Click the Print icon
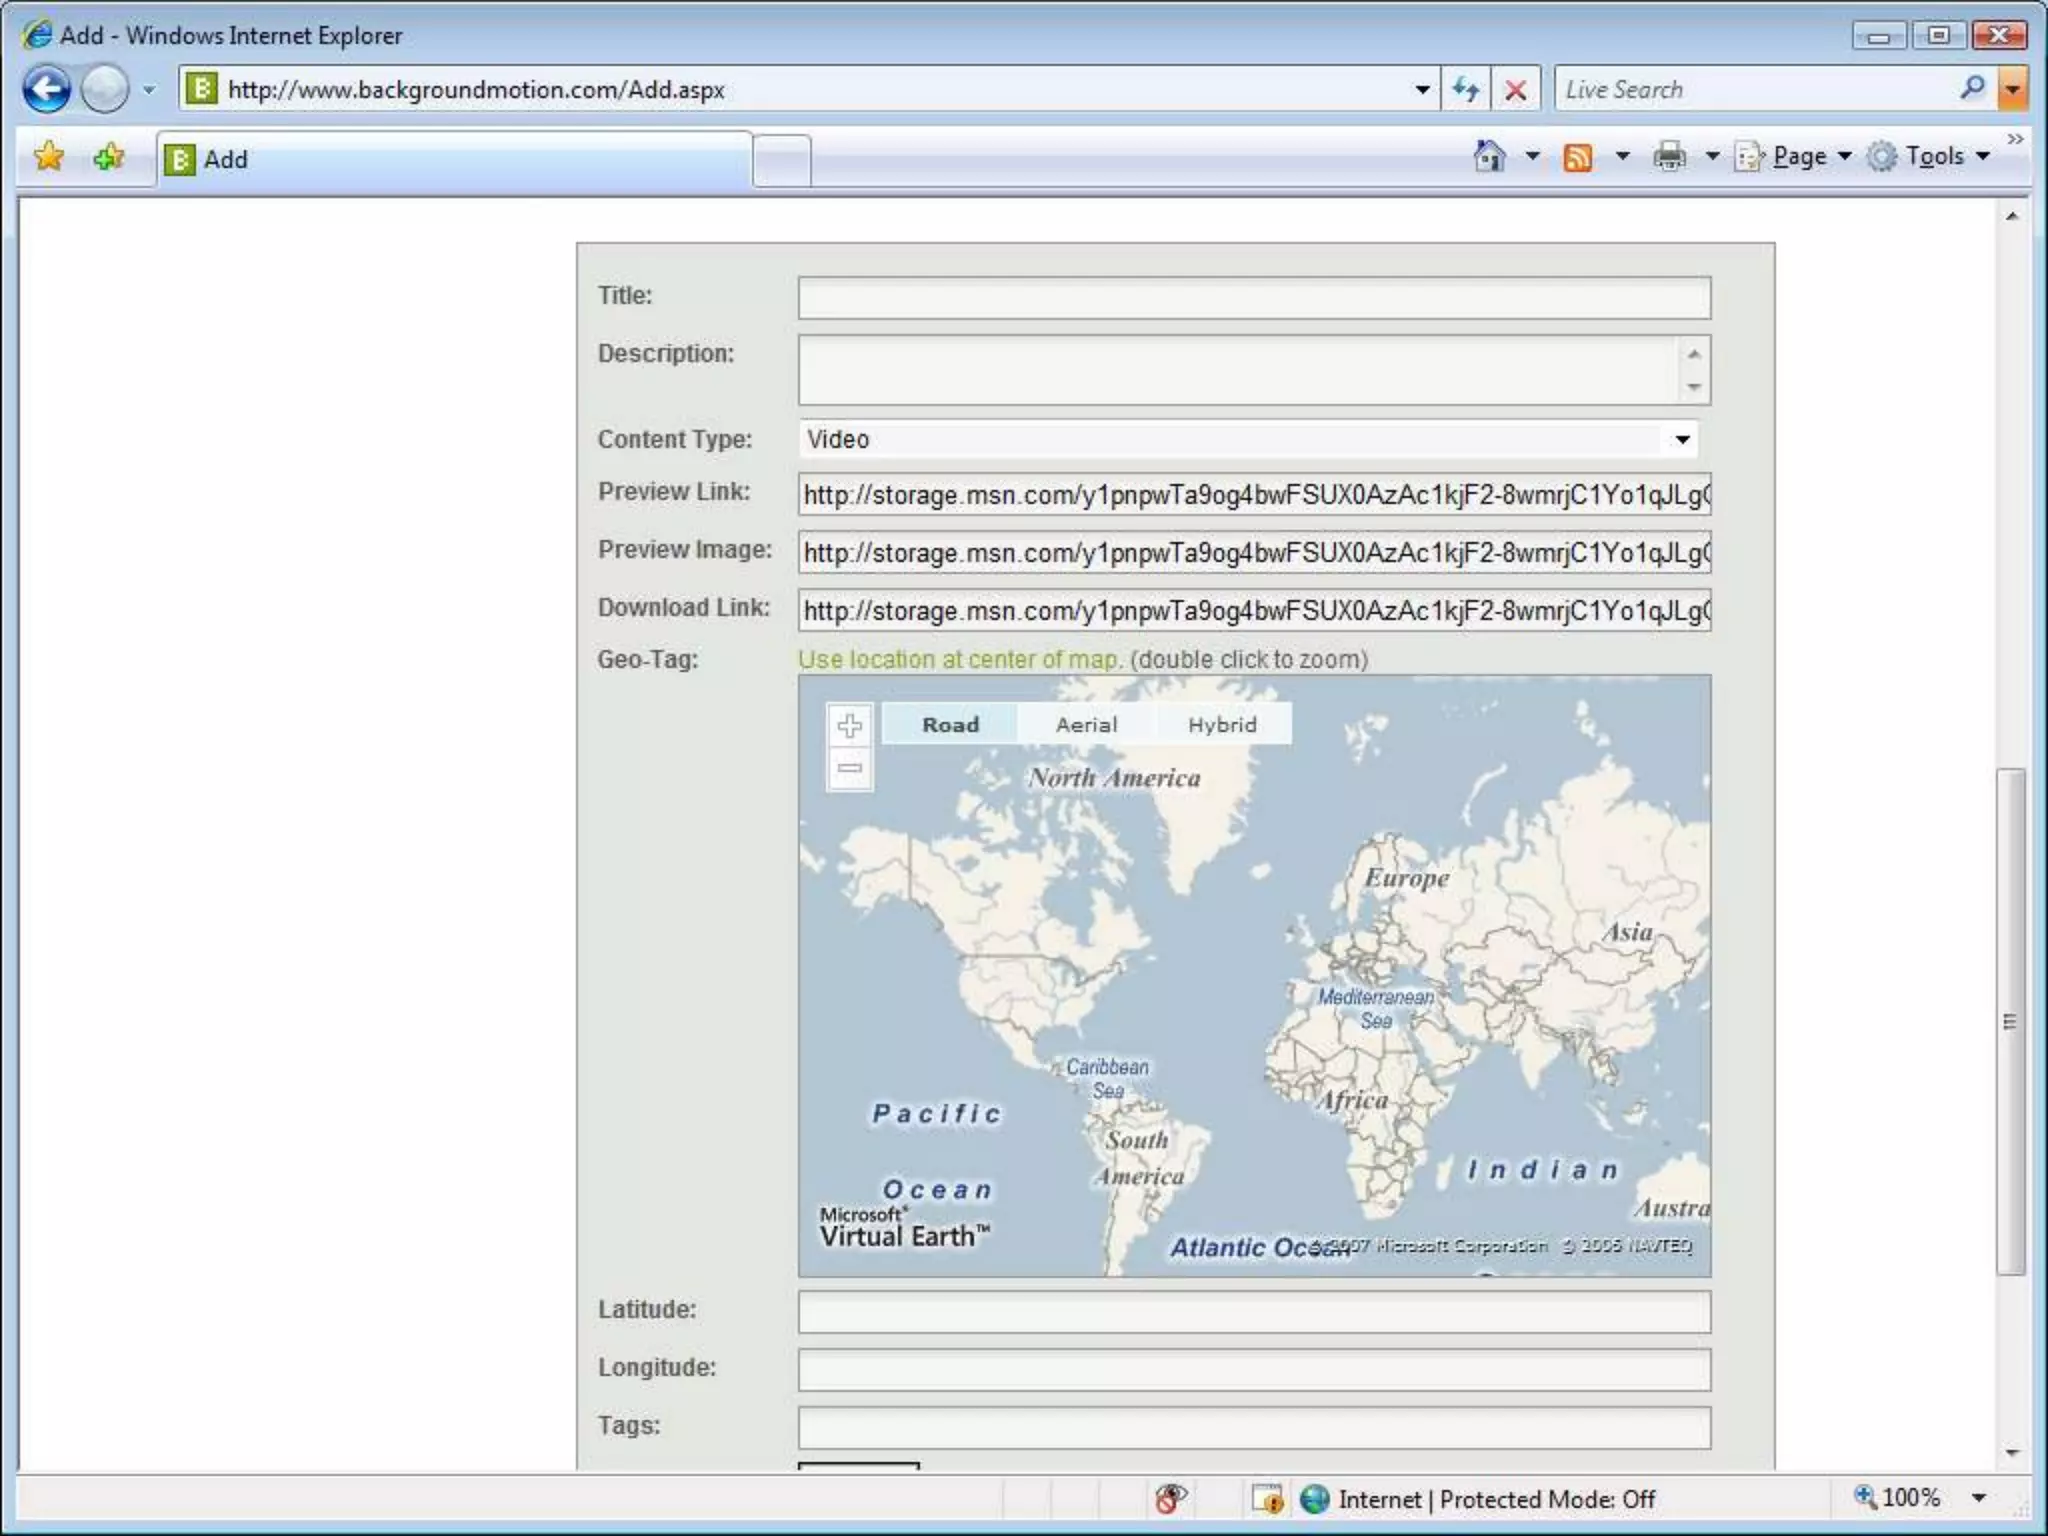This screenshot has height=1536, width=2048. (x=1669, y=156)
